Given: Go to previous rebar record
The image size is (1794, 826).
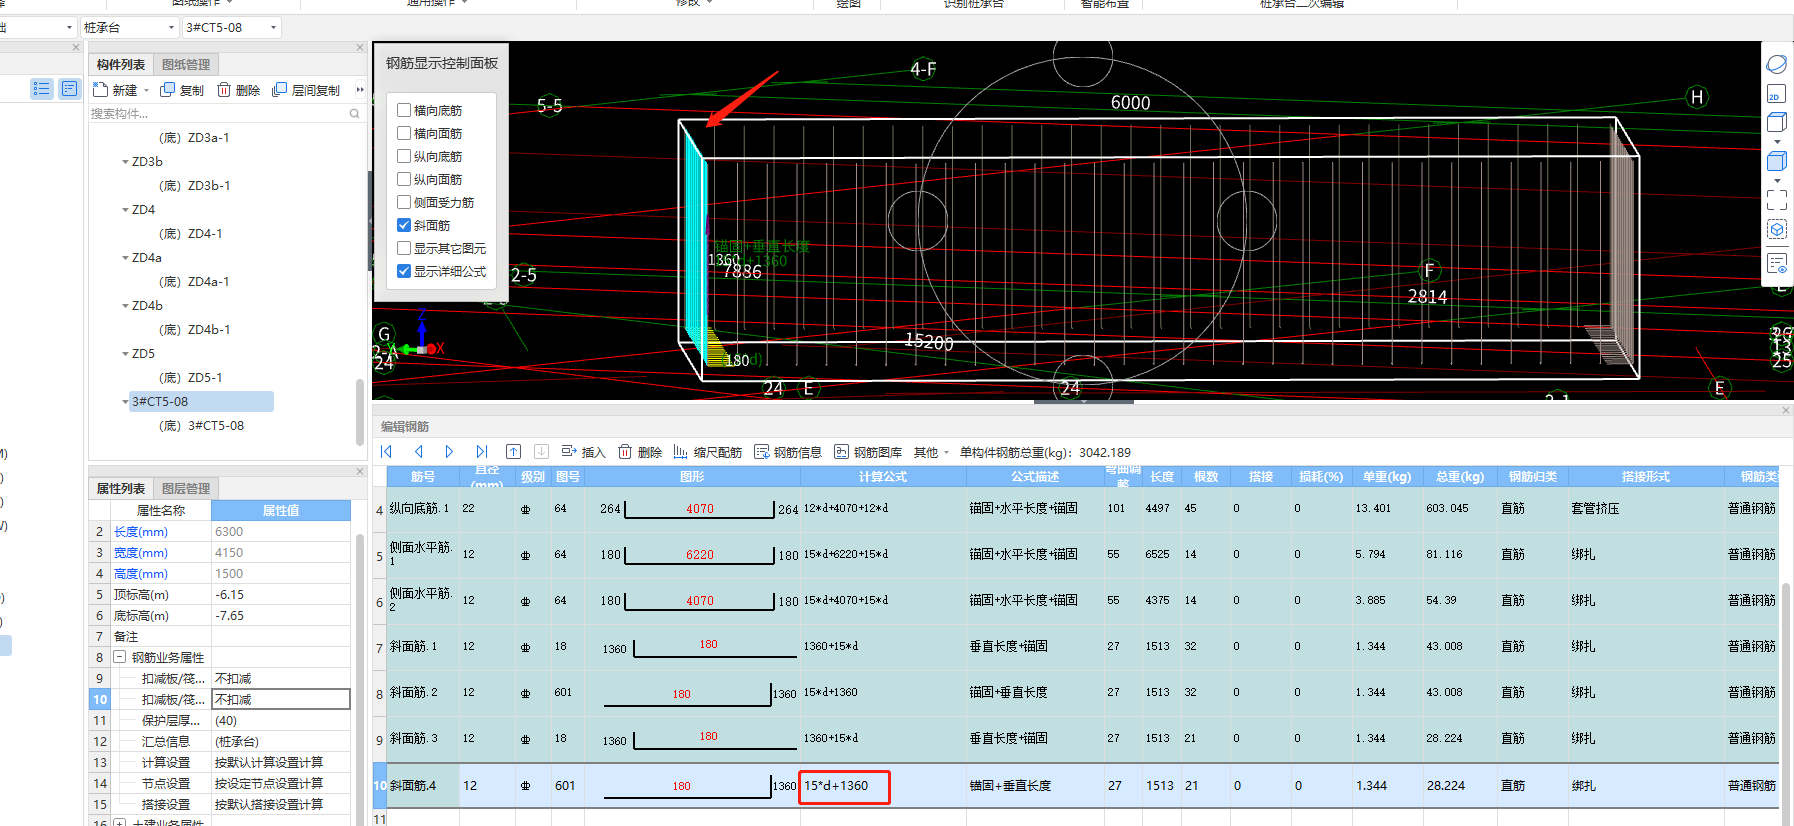Looking at the screenshot, I should click(x=419, y=452).
